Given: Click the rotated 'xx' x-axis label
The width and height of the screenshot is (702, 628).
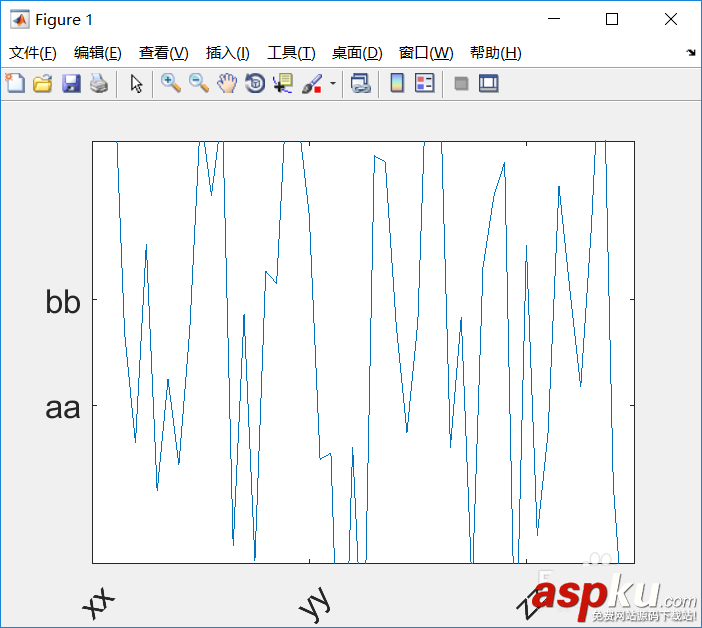Looking at the screenshot, I should pyautogui.click(x=99, y=603).
